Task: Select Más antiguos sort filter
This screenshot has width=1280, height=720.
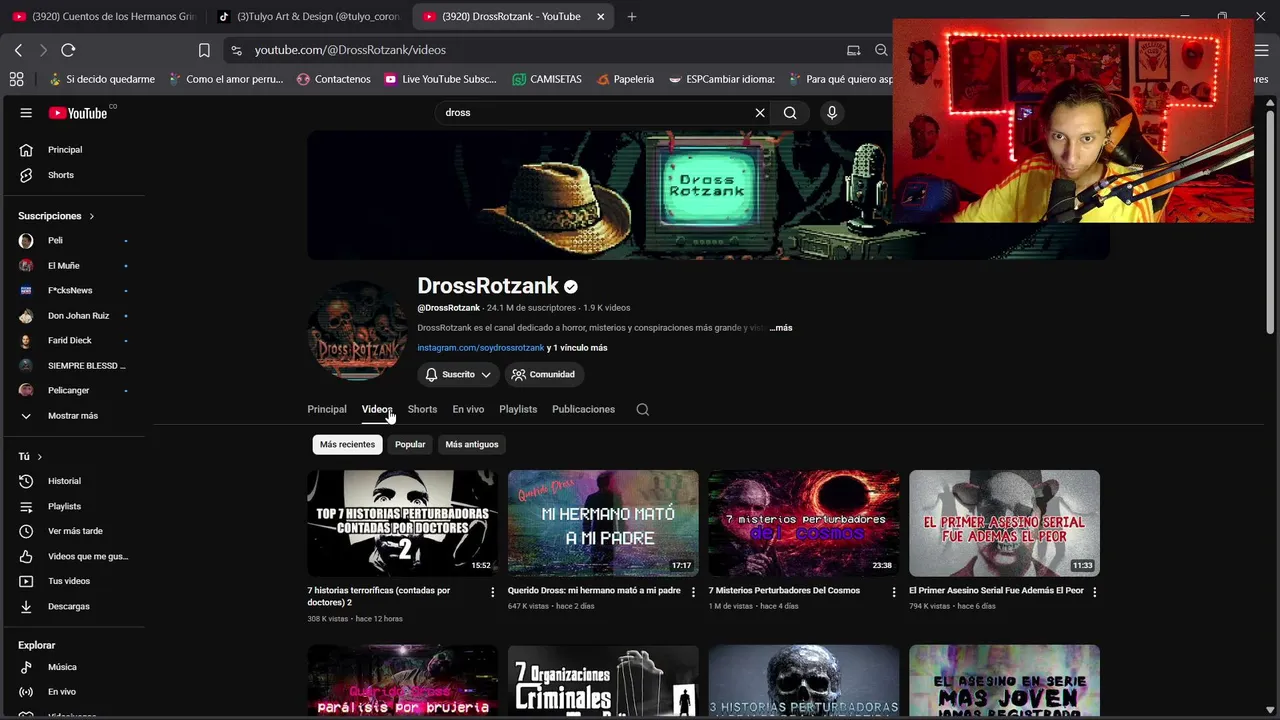Action: [x=472, y=444]
